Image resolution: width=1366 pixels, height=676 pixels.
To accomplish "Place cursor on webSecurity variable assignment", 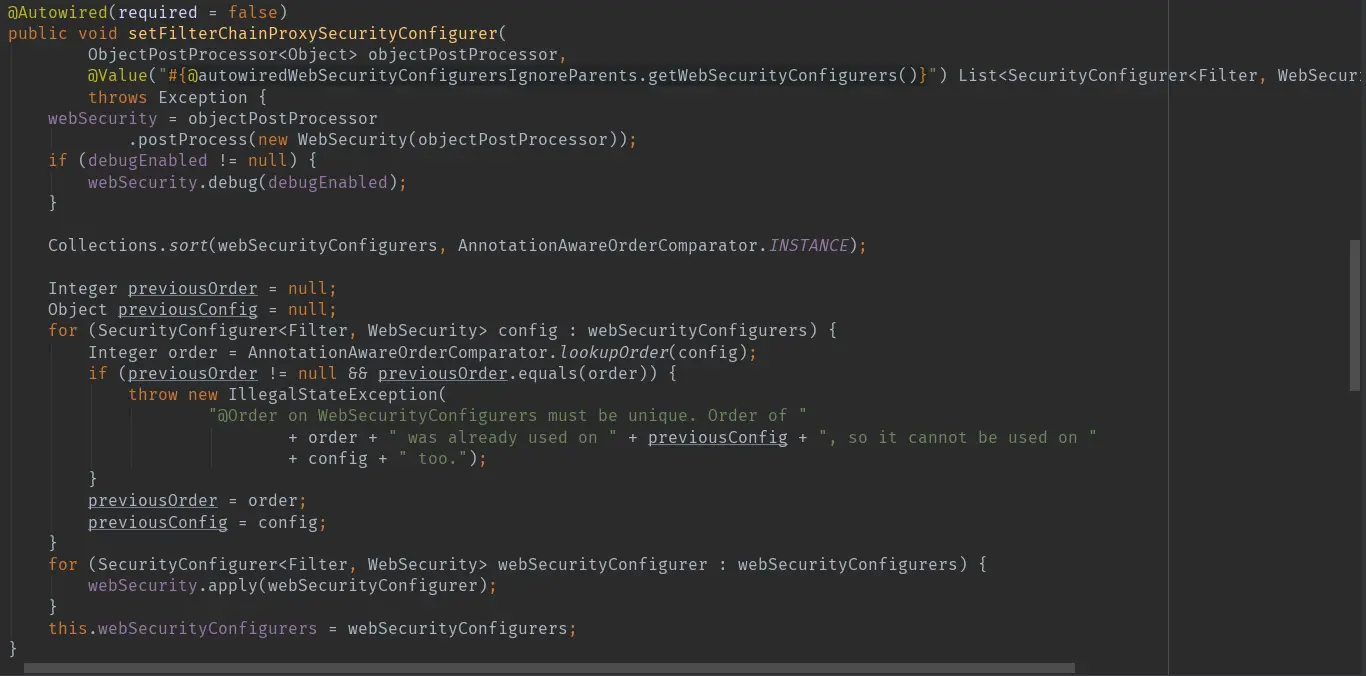I will pos(102,118).
